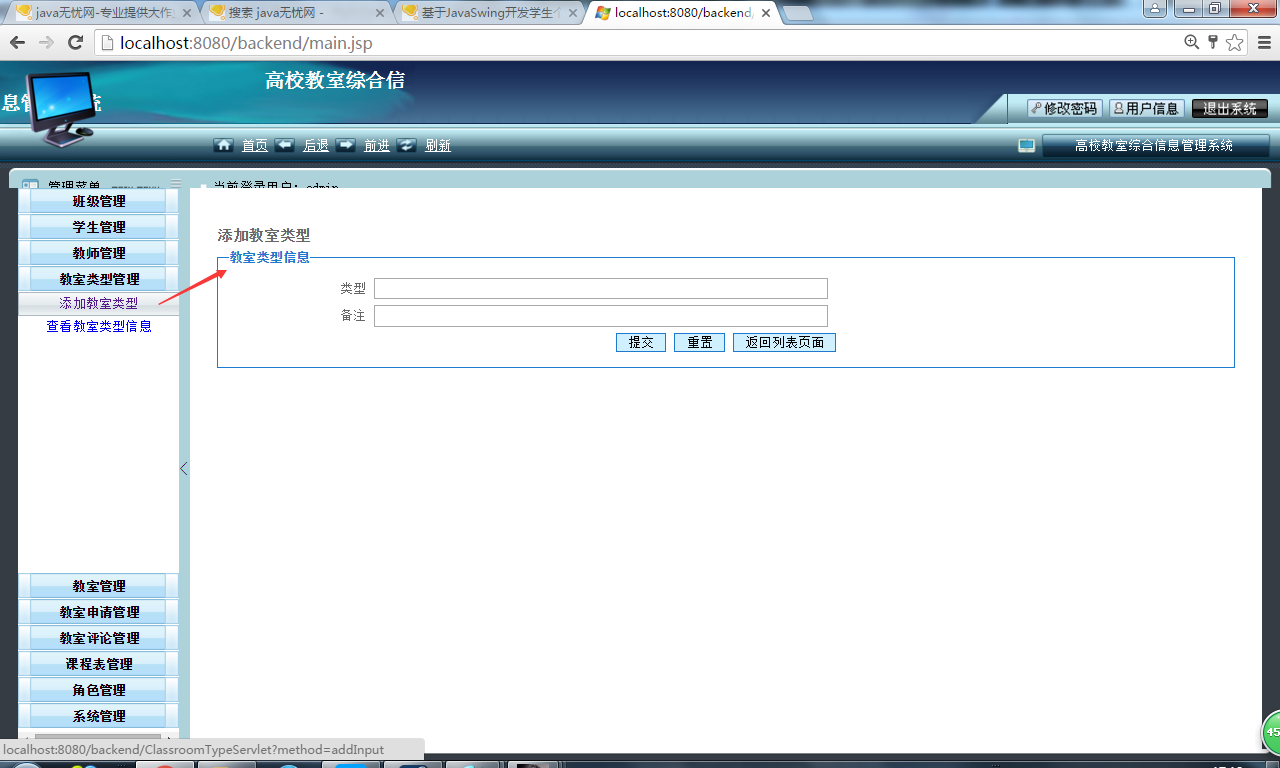
Task: Click the home icon beside 首页
Action: click(224, 145)
